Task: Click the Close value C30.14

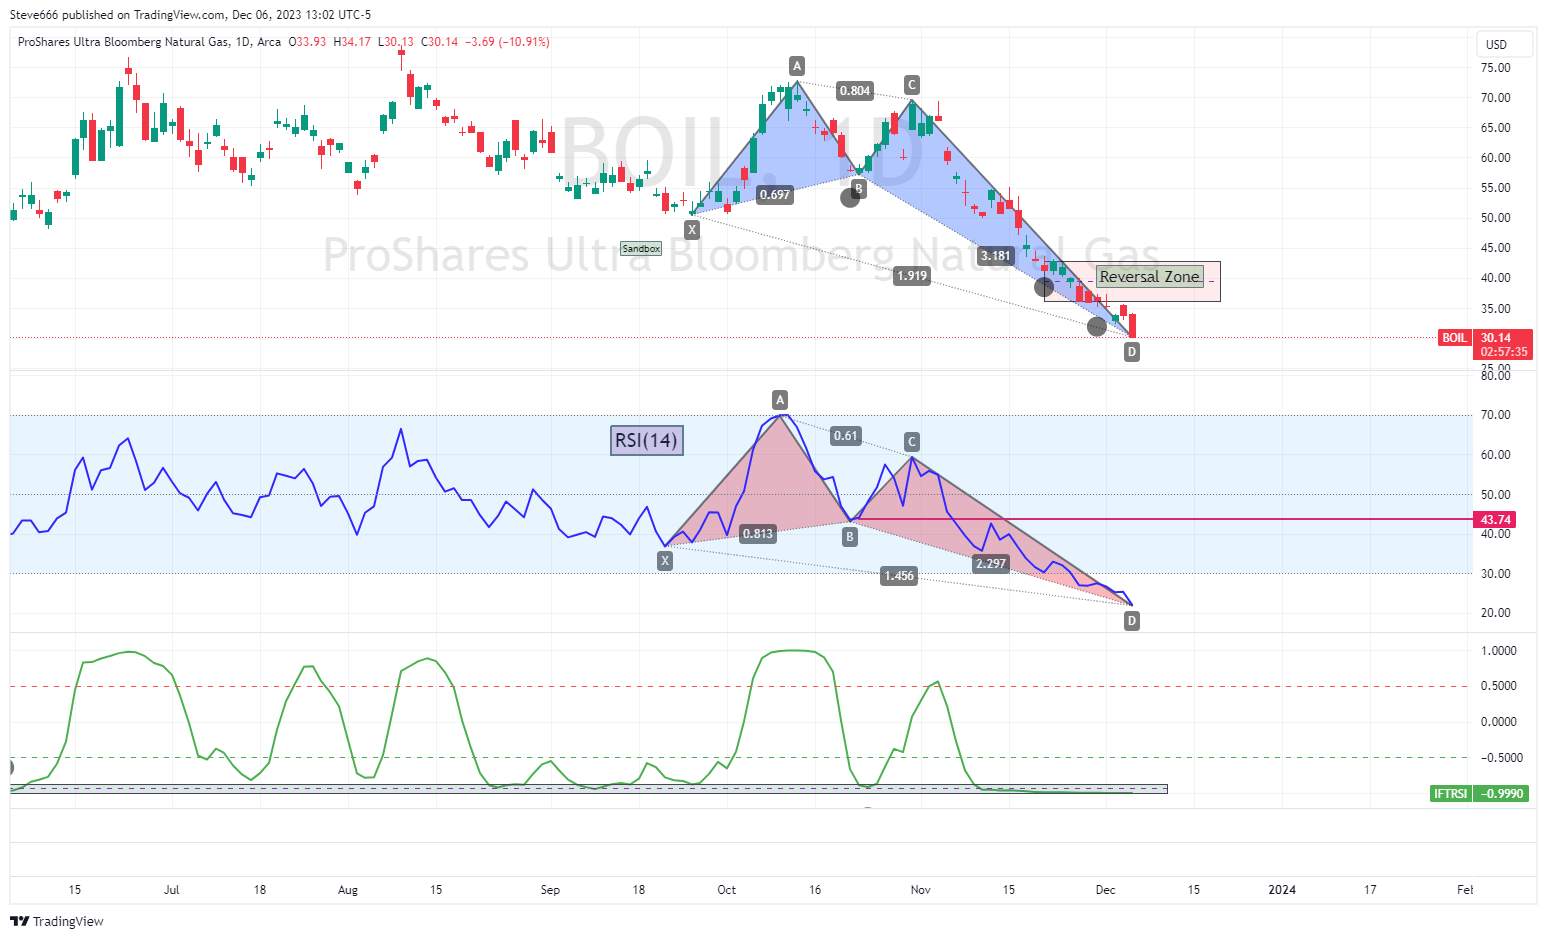Action: (440, 42)
